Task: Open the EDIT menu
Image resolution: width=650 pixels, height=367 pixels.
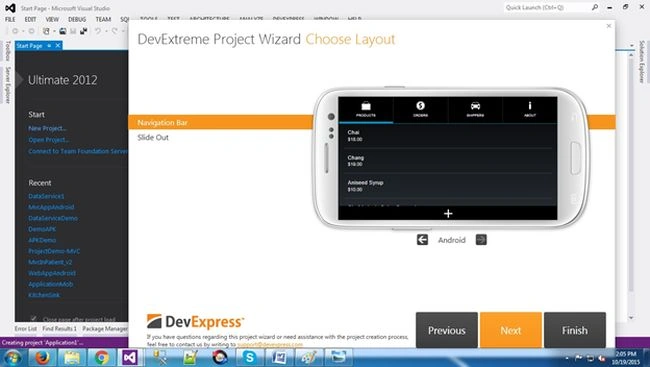Action: [x=30, y=19]
